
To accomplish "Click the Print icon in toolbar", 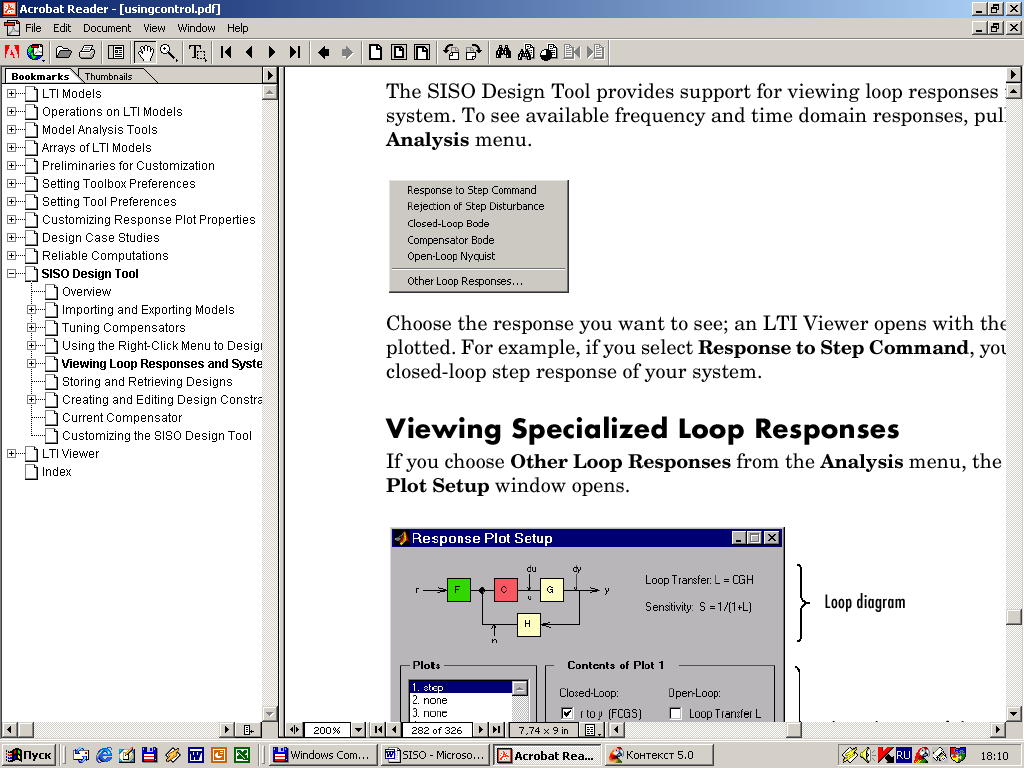I will coord(87,52).
